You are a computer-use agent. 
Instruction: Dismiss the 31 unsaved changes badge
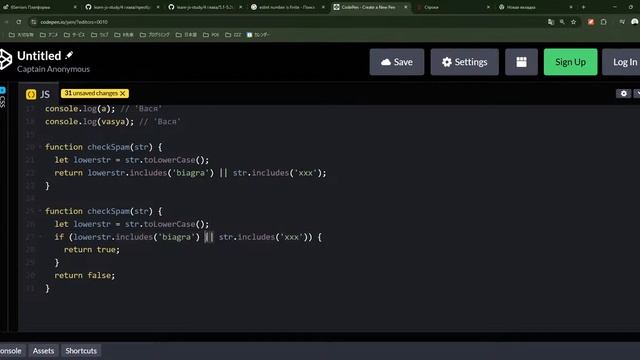[x=122, y=93]
